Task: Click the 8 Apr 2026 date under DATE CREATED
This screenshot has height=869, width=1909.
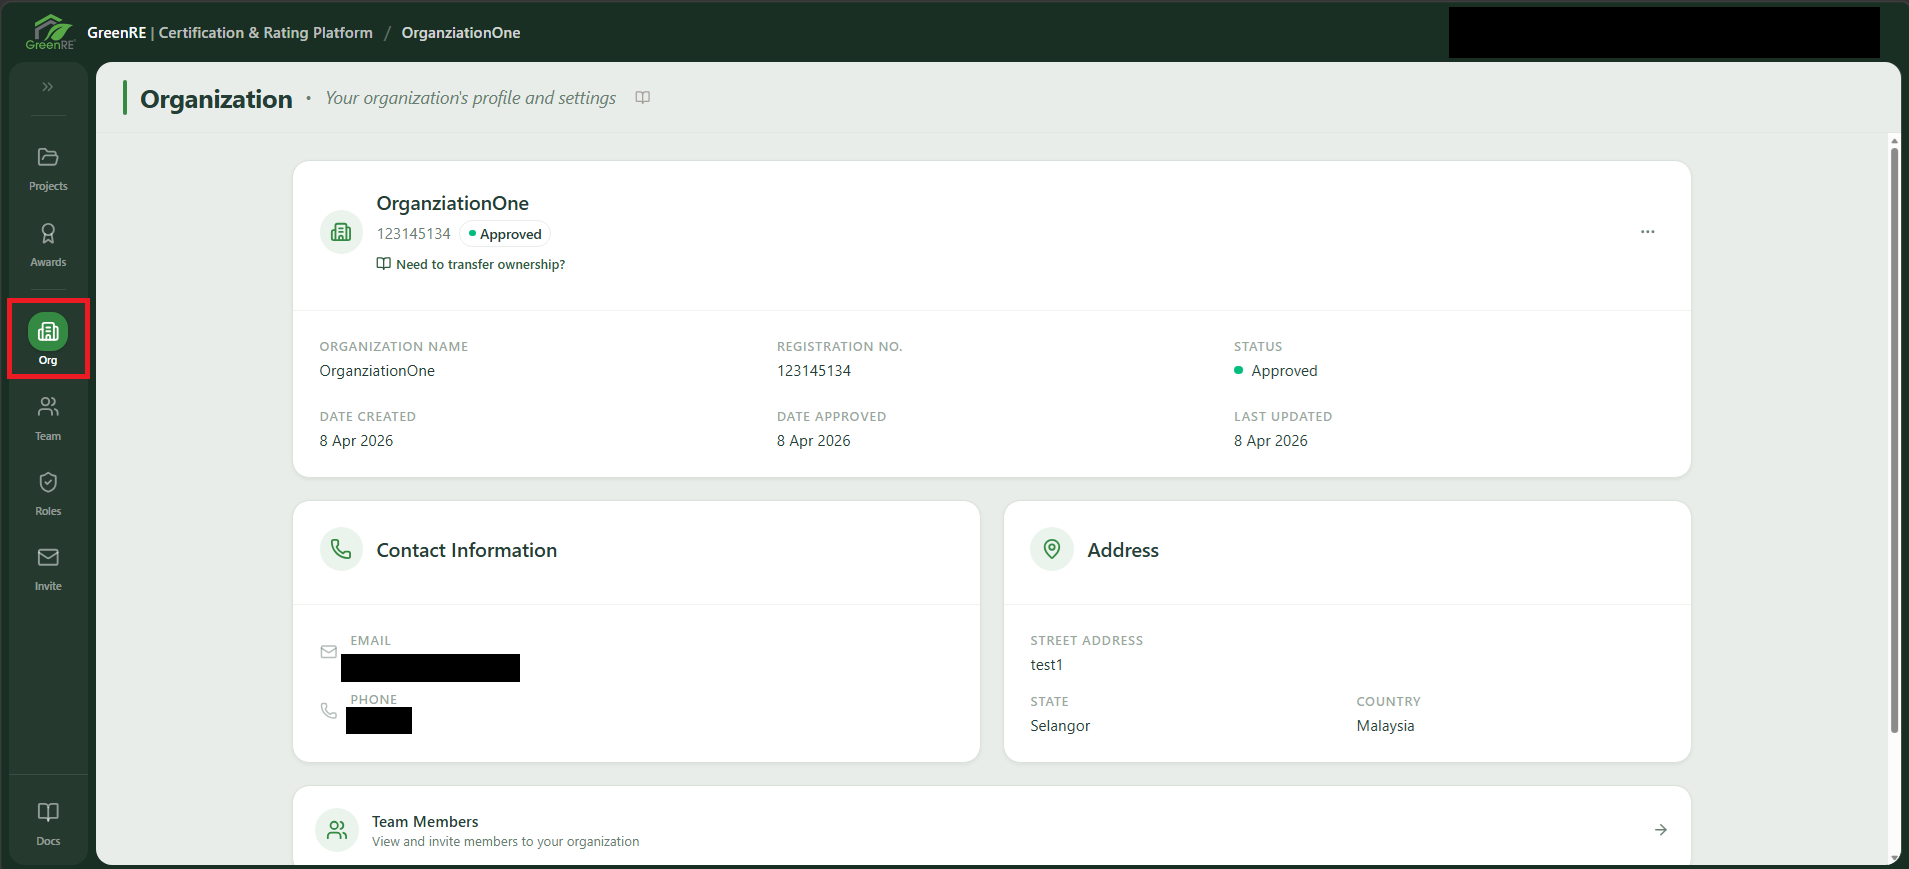Action: pos(356,441)
